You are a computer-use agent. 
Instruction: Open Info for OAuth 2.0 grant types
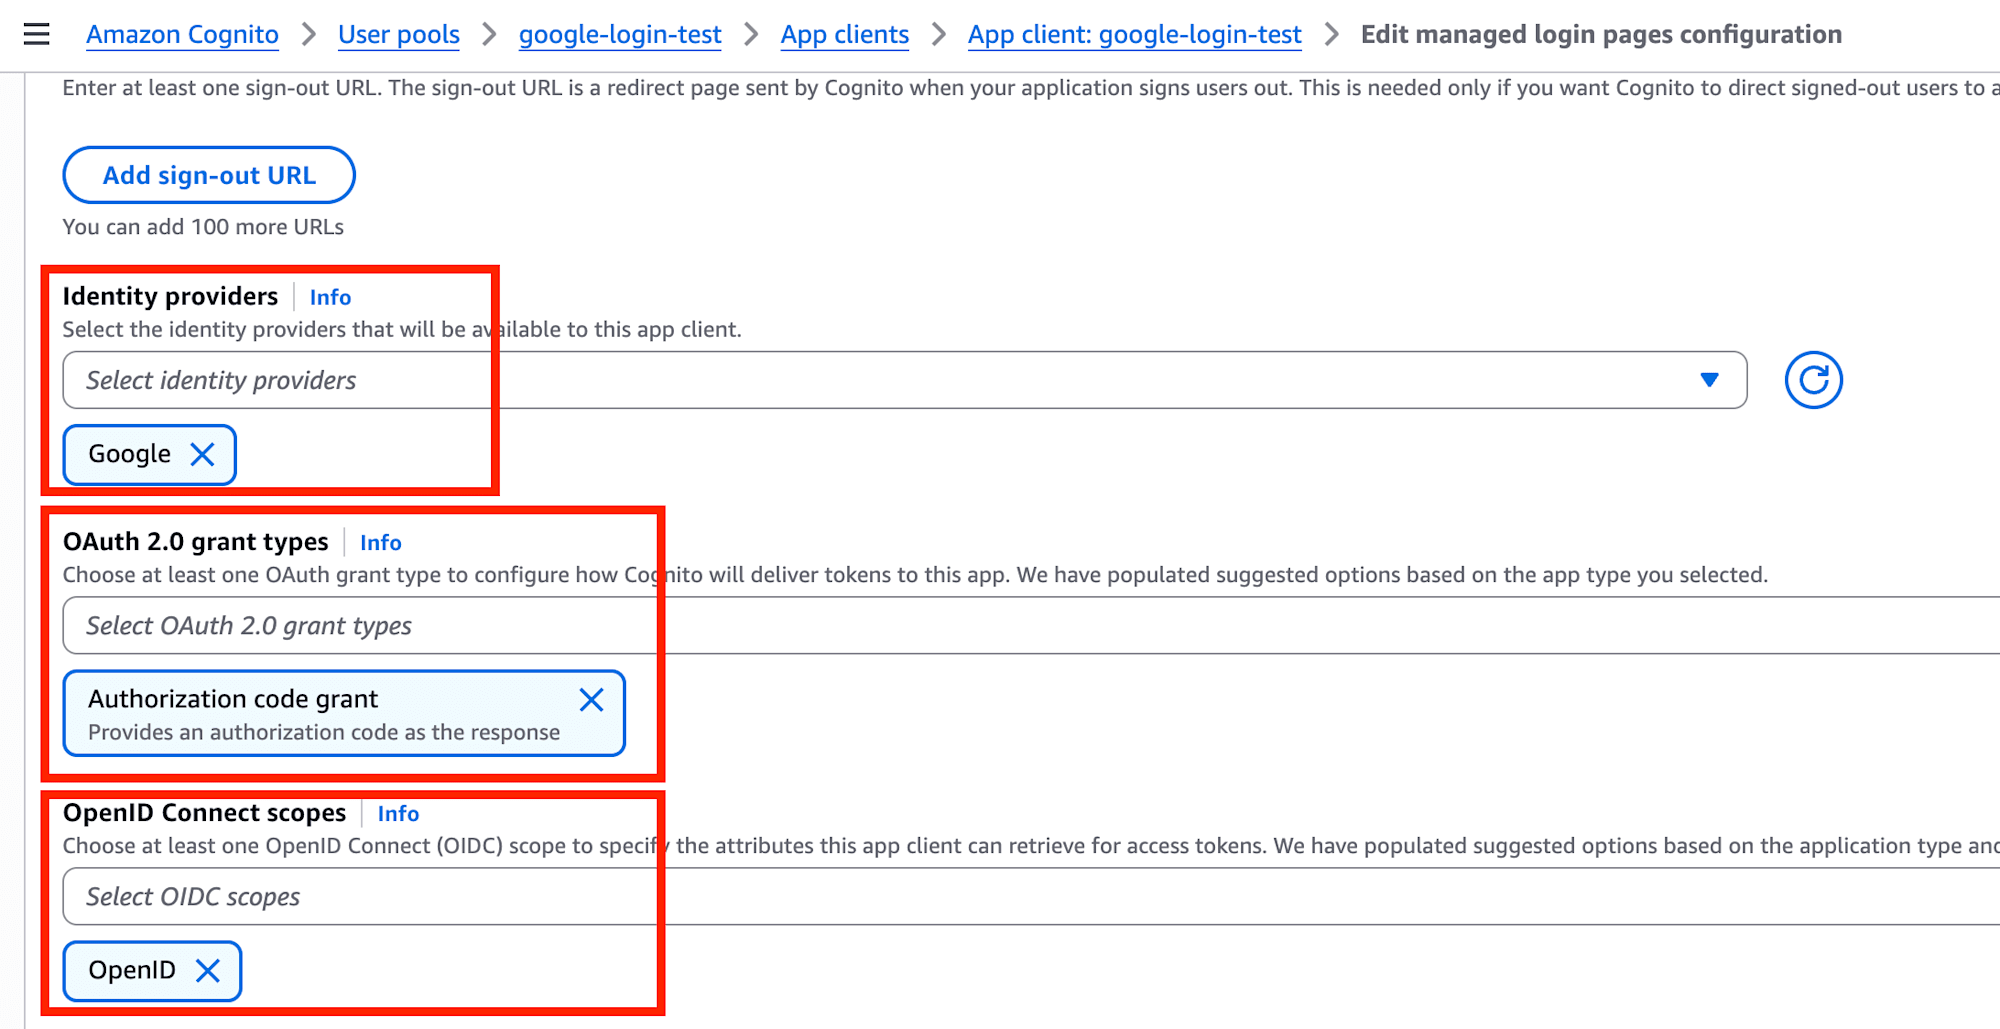[x=380, y=542]
